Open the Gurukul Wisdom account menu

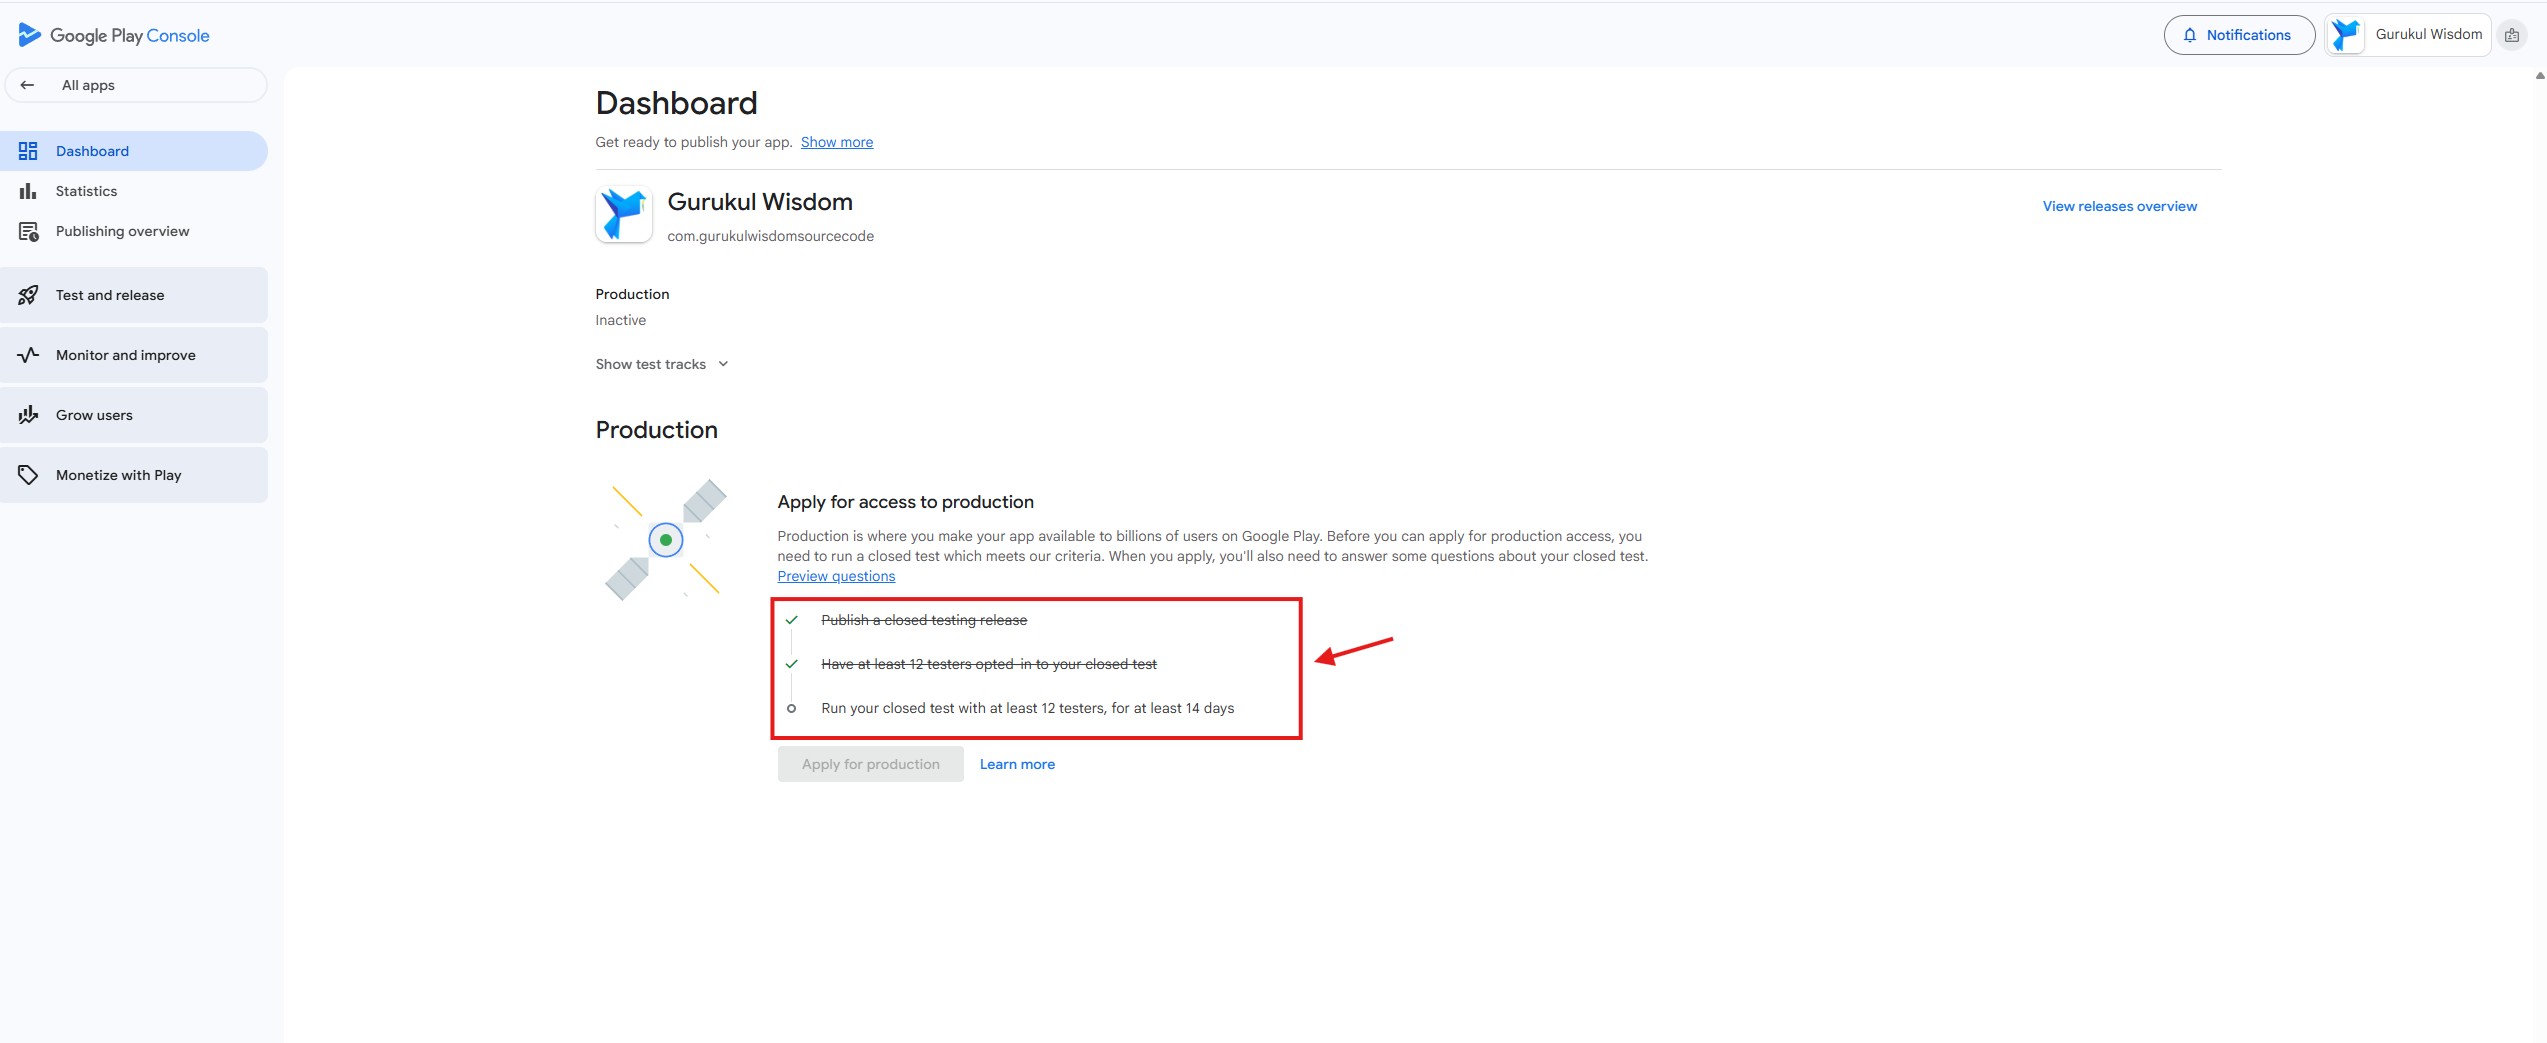2406,35
